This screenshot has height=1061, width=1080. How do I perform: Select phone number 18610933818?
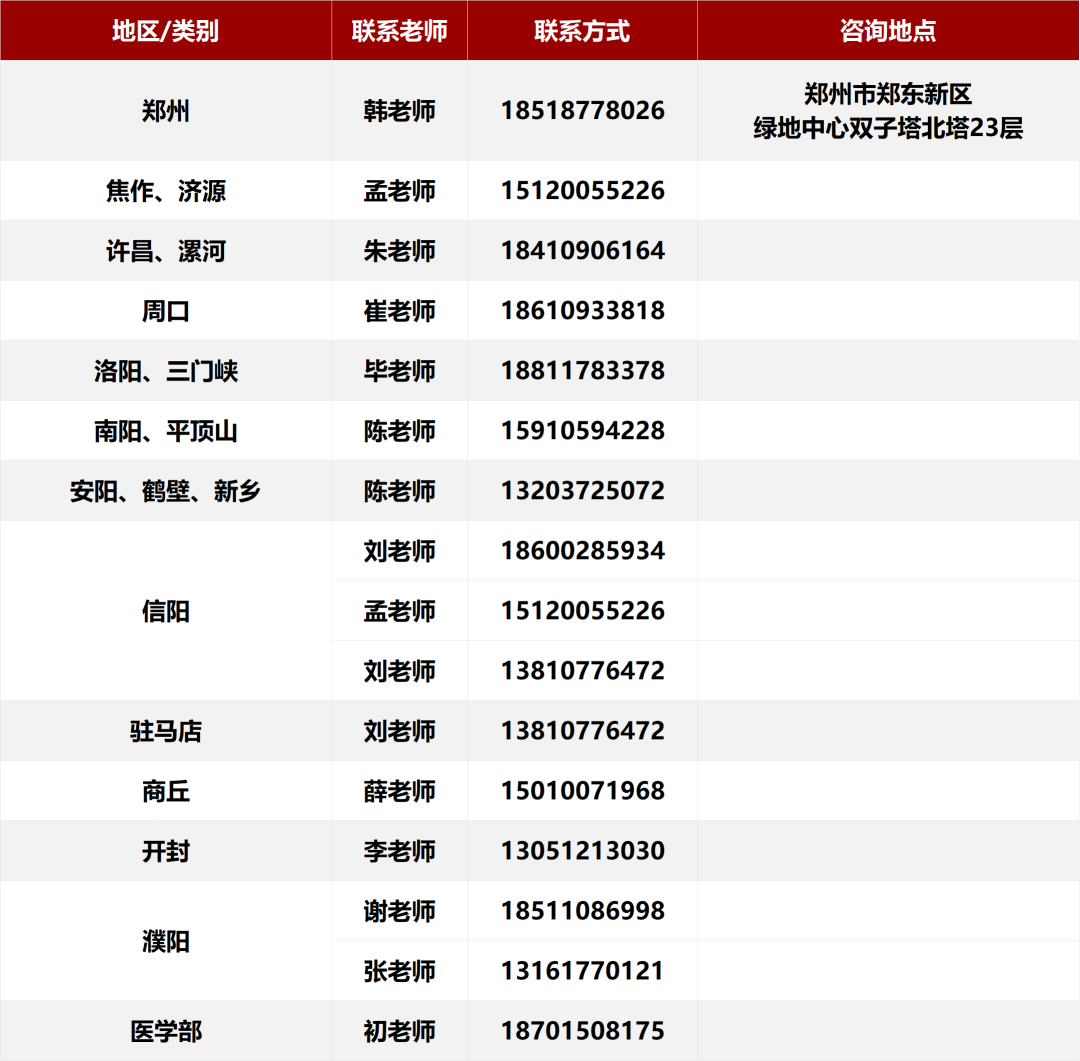583,310
